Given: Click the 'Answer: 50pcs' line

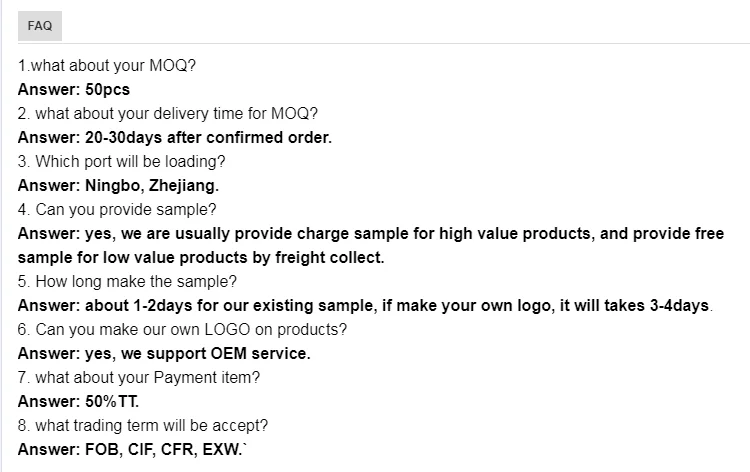Looking at the screenshot, I should (x=74, y=90).
